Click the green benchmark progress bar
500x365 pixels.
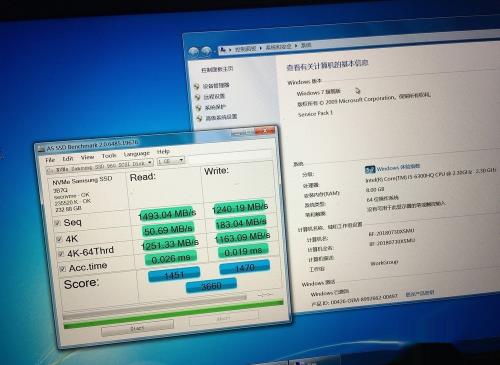click(x=173, y=314)
